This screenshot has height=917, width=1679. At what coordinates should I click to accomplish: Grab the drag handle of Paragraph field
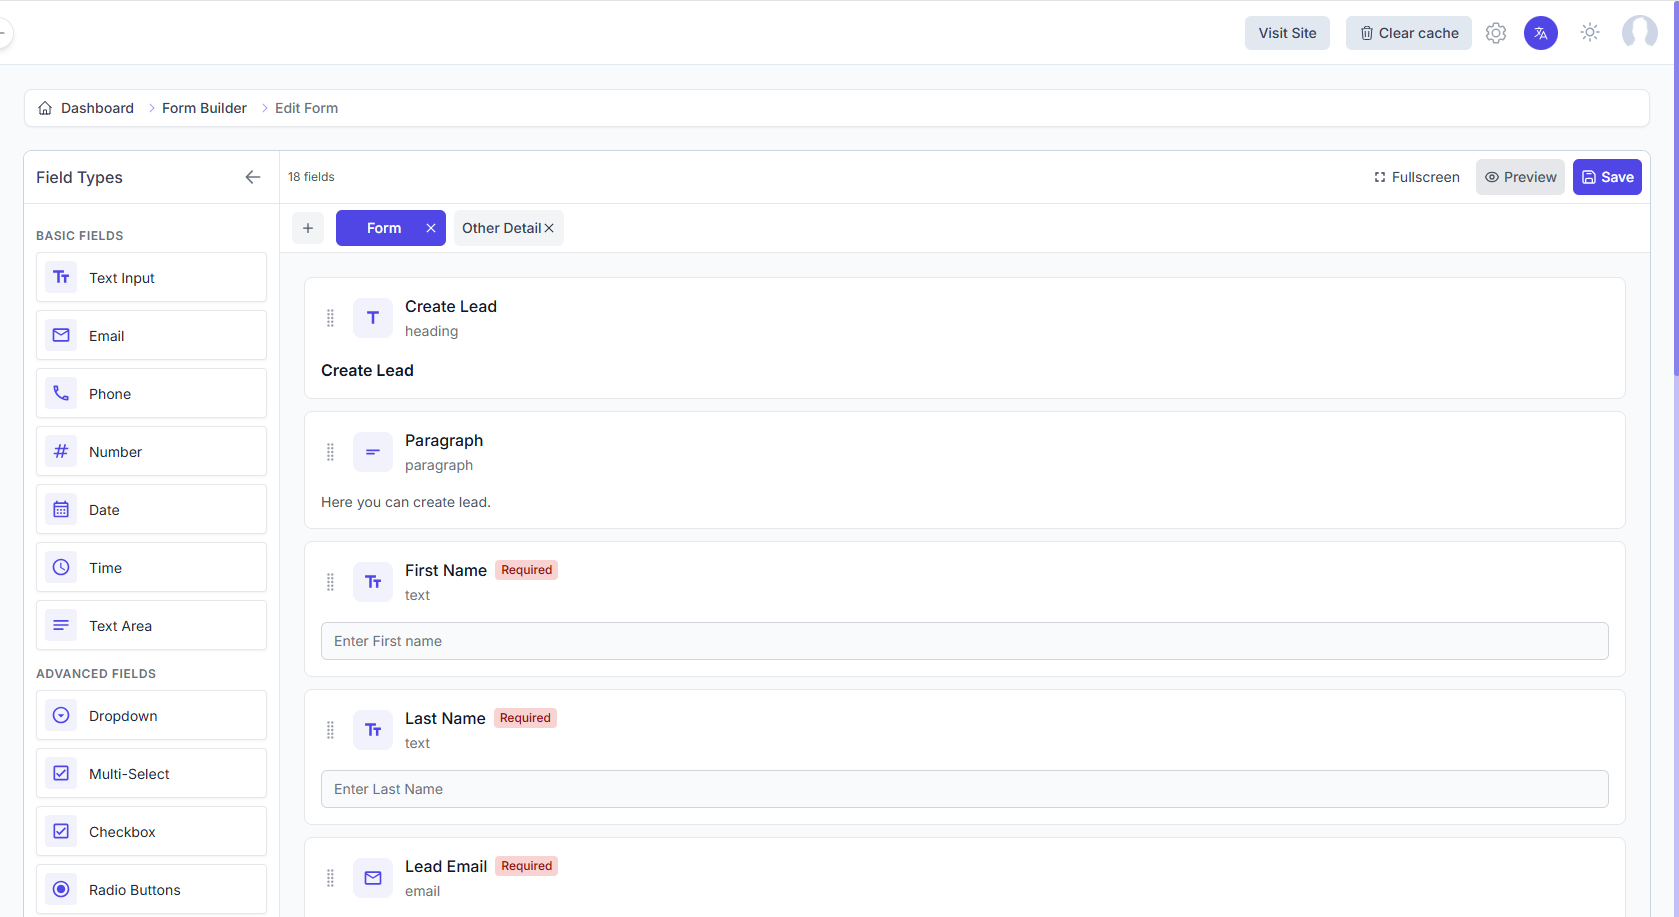330,452
